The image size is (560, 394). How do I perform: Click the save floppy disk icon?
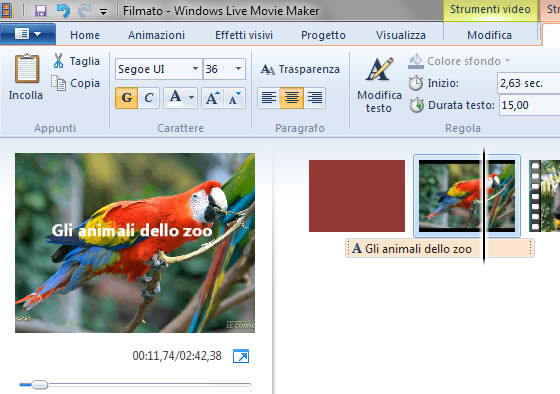(40, 11)
